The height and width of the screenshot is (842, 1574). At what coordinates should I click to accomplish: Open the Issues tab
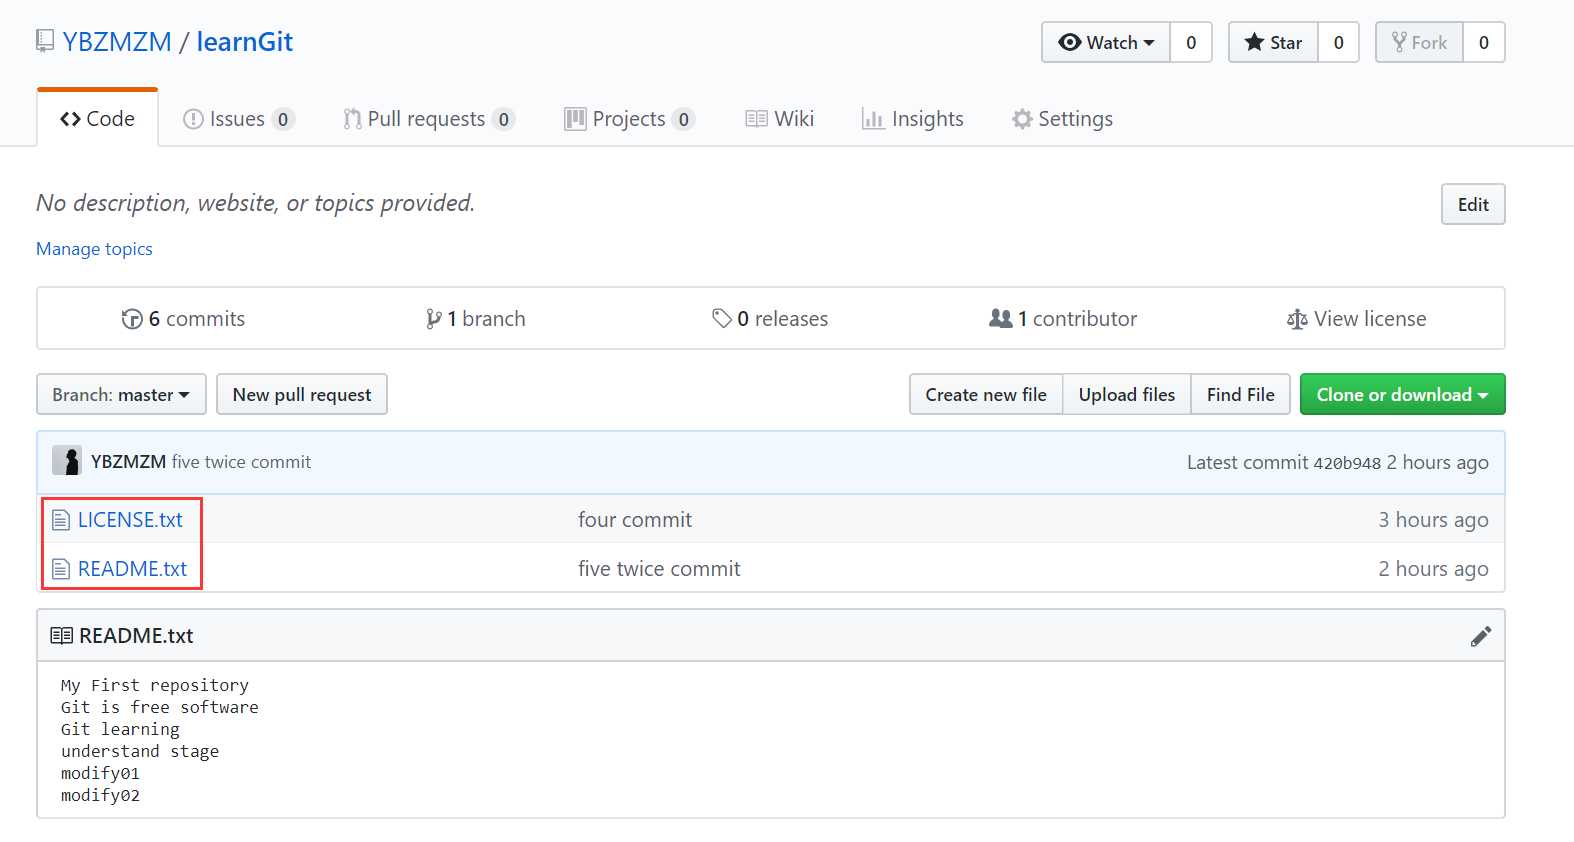[238, 118]
